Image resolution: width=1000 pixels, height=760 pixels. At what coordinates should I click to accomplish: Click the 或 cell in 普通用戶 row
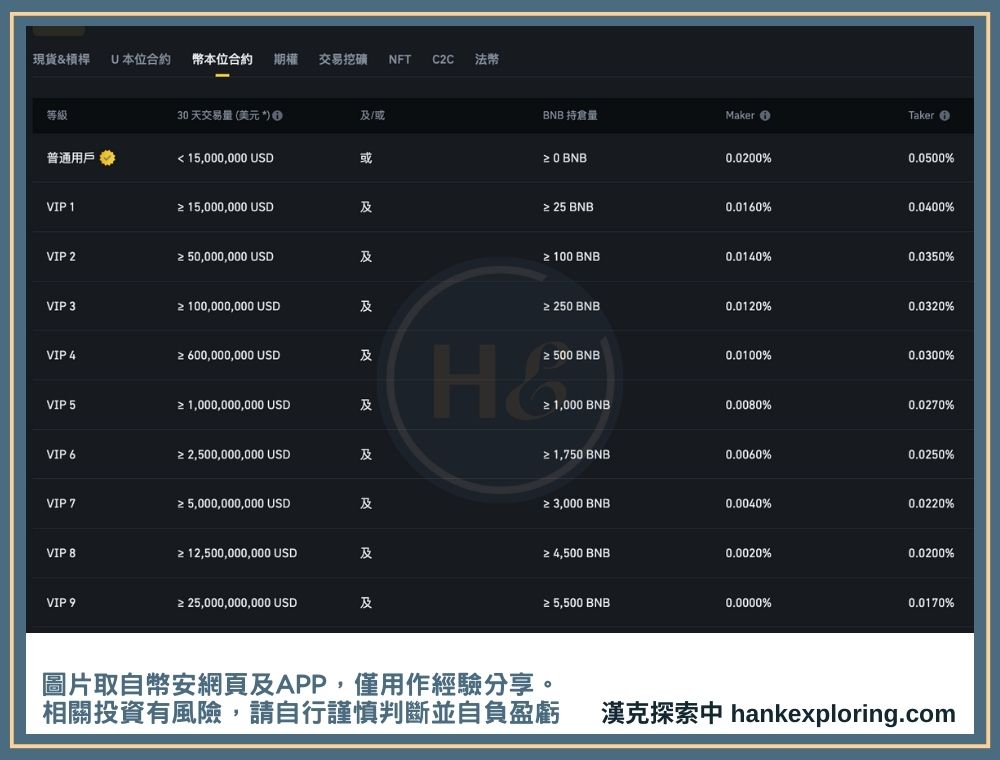pyautogui.click(x=366, y=158)
